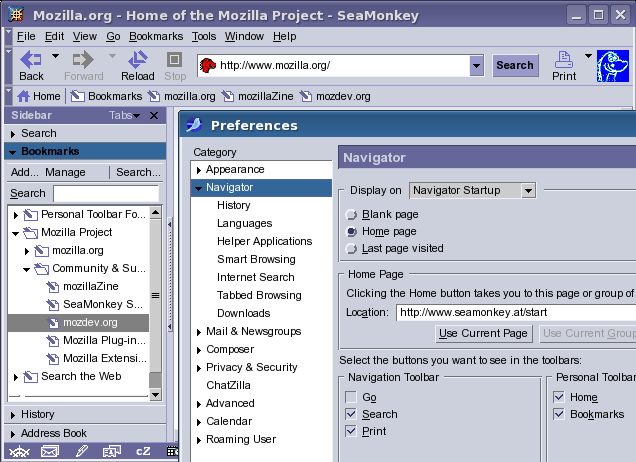The image size is (636, 462).
Task: Click the Mozilla Plug-in... bookmark icon
Action: click(52, 341)
